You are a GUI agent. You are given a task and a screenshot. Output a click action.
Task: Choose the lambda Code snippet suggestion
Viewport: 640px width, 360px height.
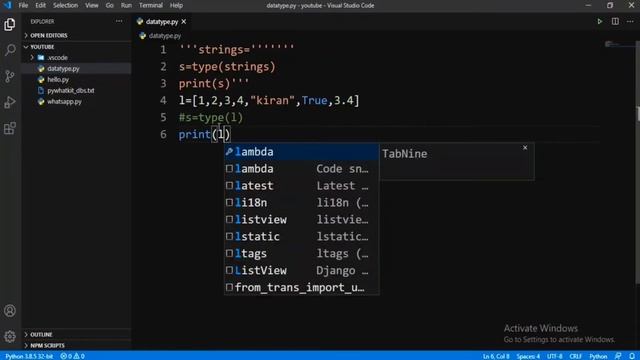click(302, 169)
